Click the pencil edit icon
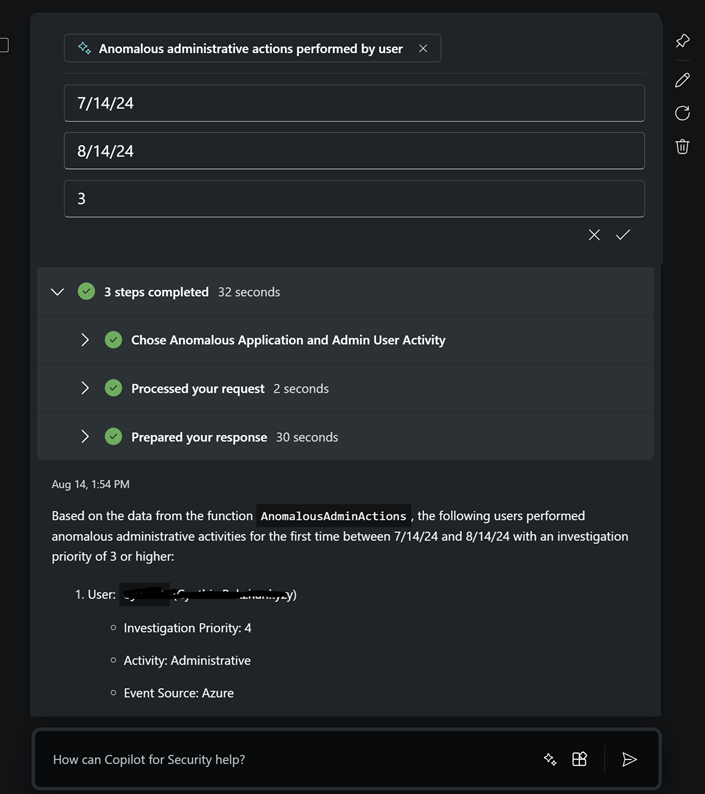This screenshot has height=794, width=705. (682, 80)
